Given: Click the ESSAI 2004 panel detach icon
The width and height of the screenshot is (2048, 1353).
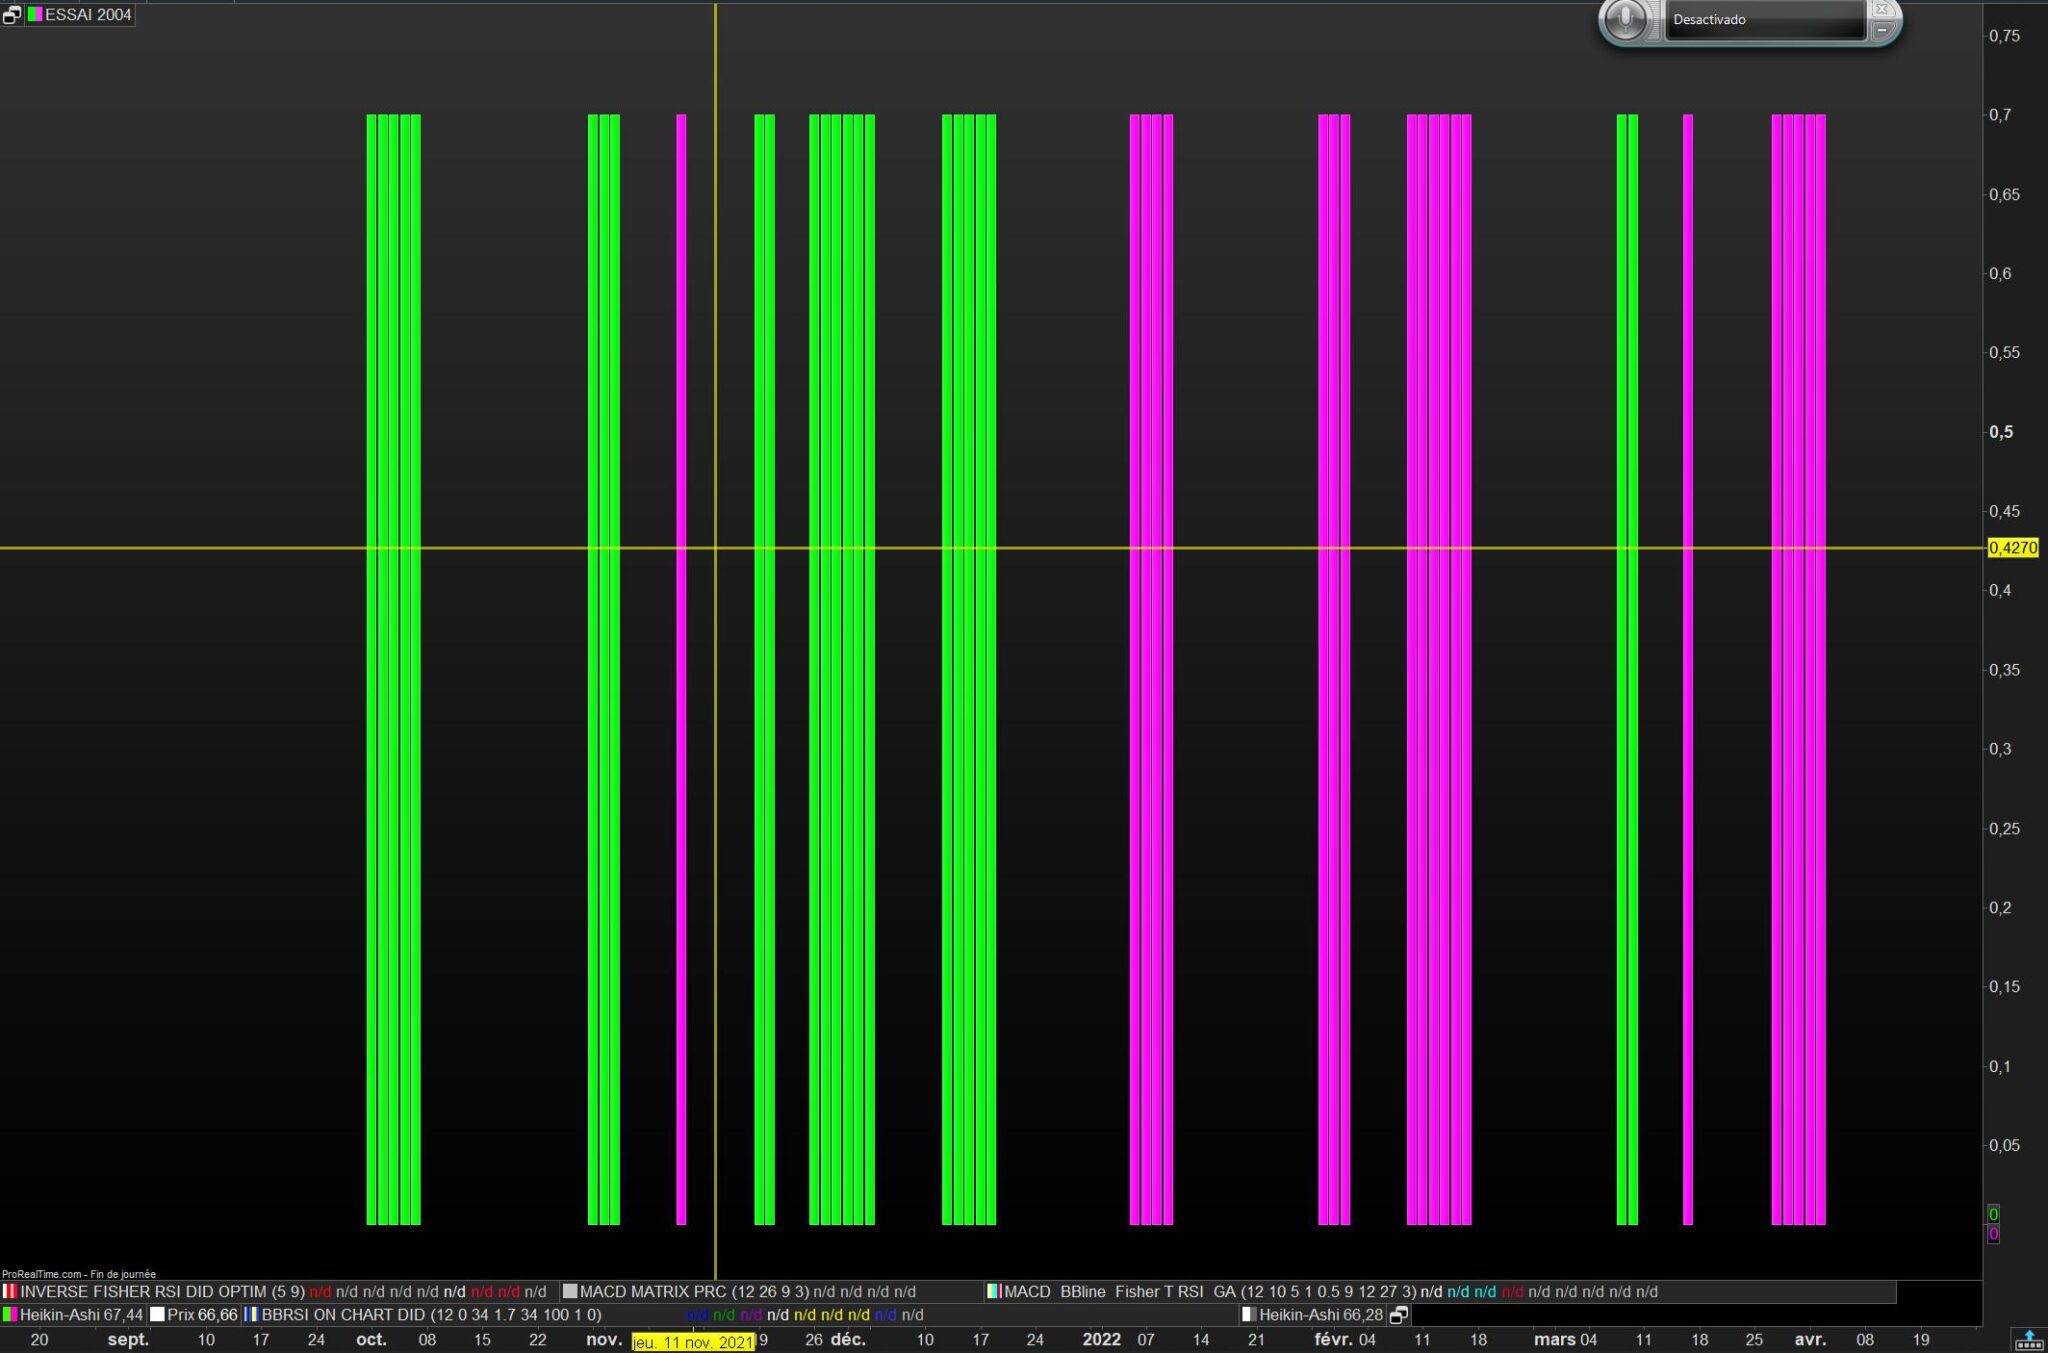Looking at the screenshot, I should pyautogui.click(x=11, y=15).
